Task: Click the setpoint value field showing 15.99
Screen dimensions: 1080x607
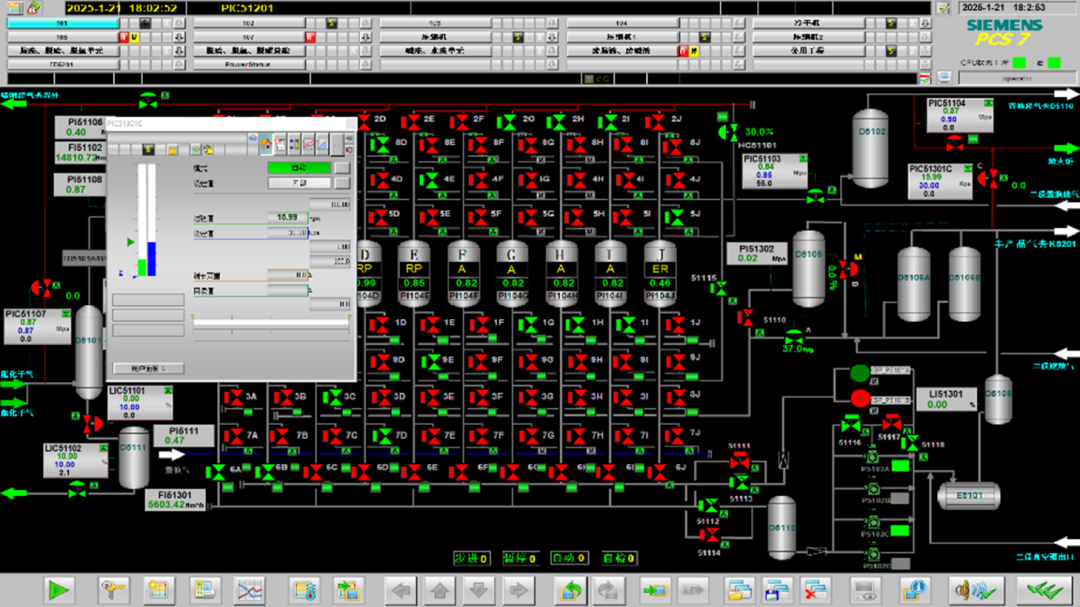Action: click(x=287, y=217)
